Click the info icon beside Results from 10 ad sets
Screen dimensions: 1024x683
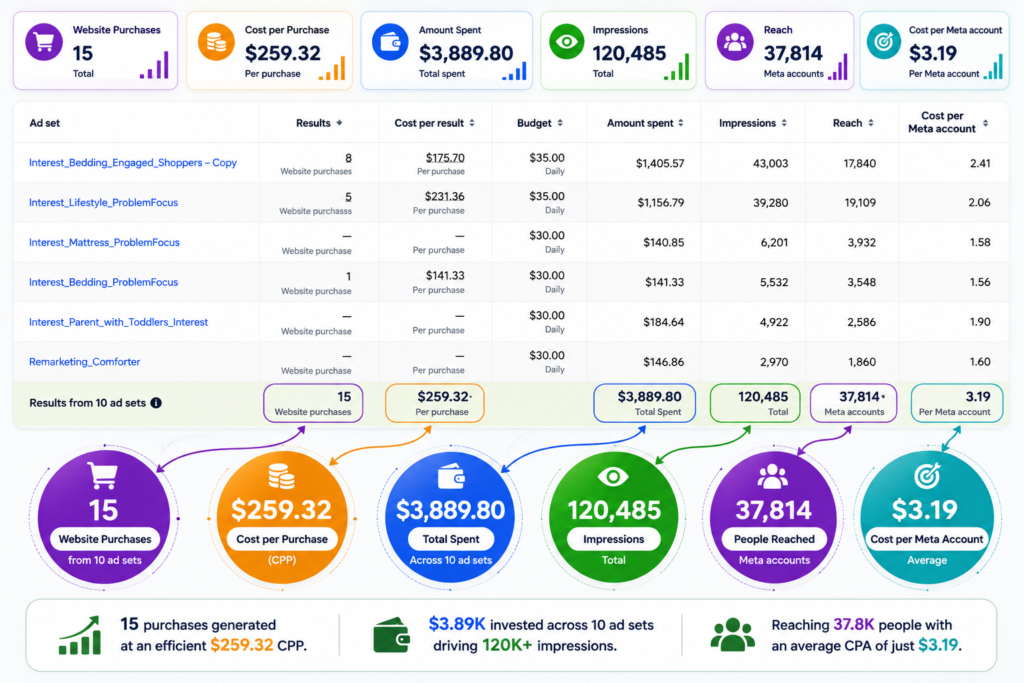coord(156,403)
